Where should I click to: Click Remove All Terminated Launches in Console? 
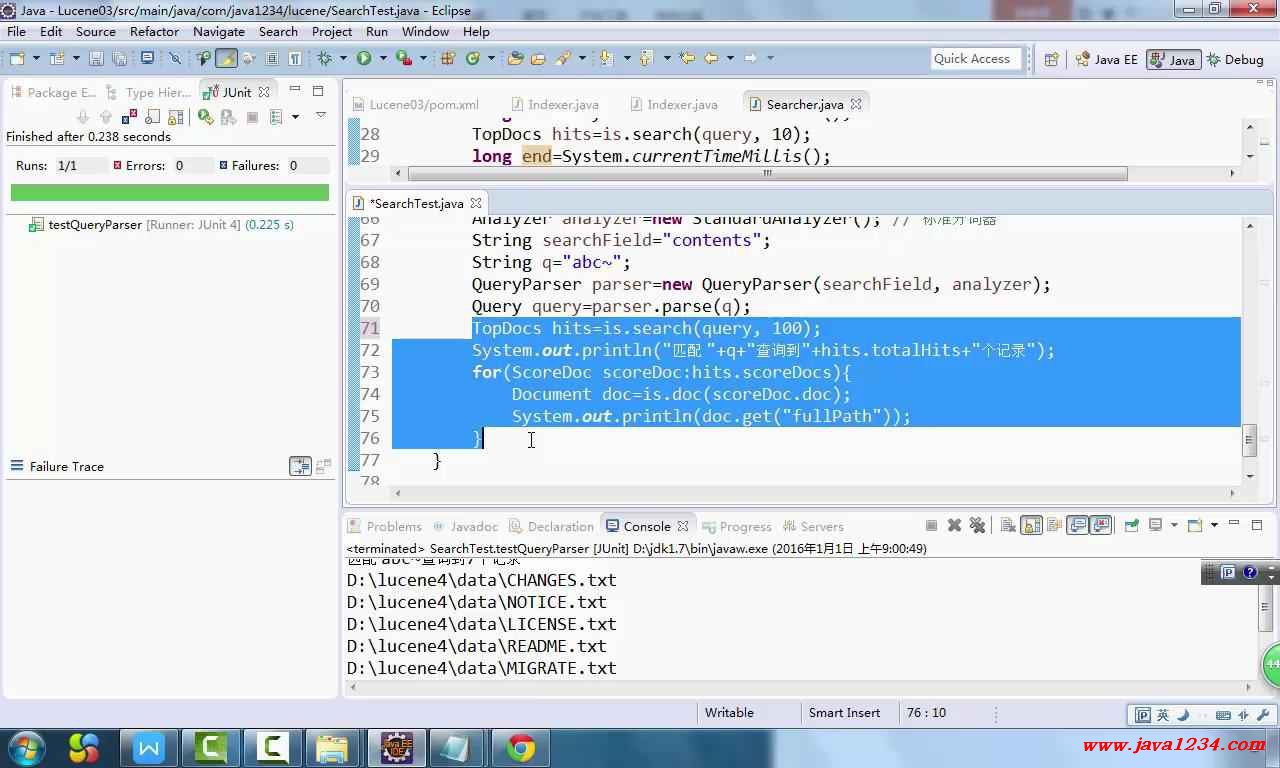point(977,525)
